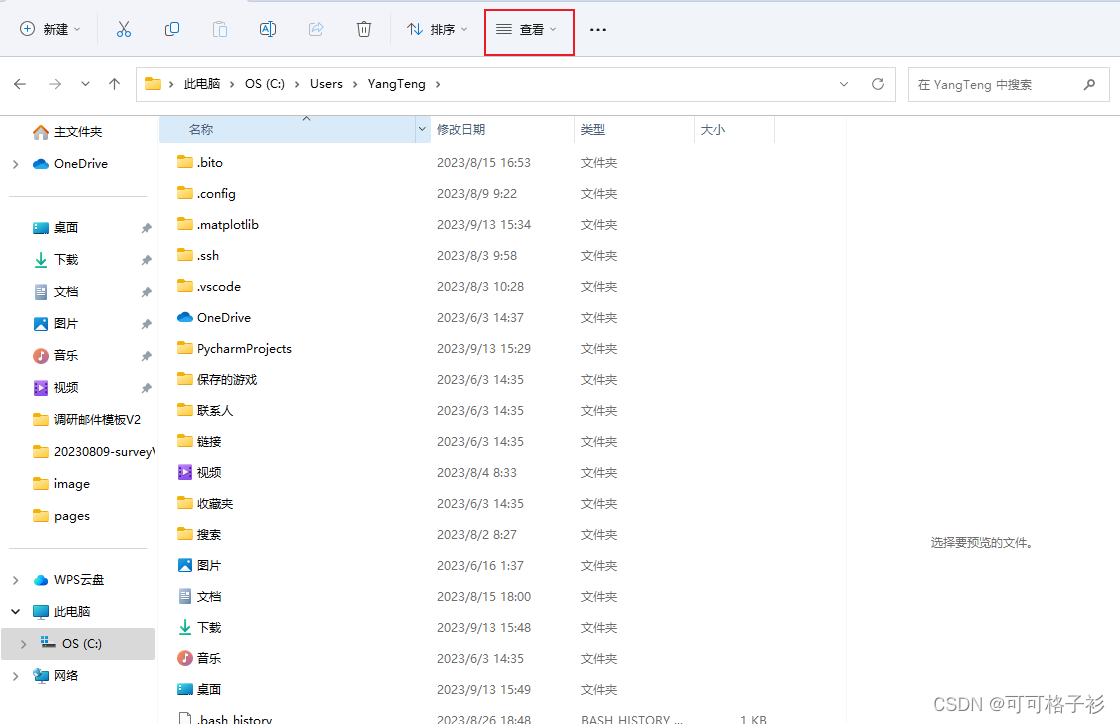Screen dimensions: 1120x724
Task: Open the 排序 sort dropdown
Action: [x=437, y=29]
